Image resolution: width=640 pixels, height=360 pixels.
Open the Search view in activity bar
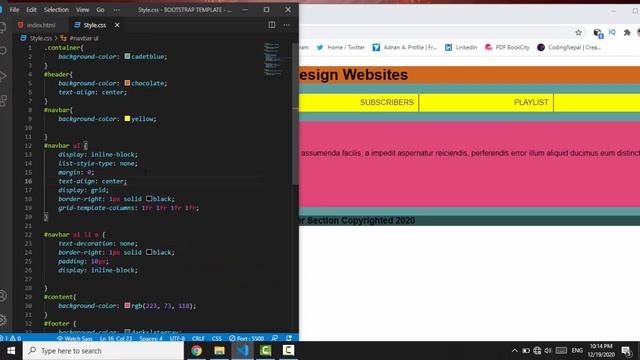(2, 50)
